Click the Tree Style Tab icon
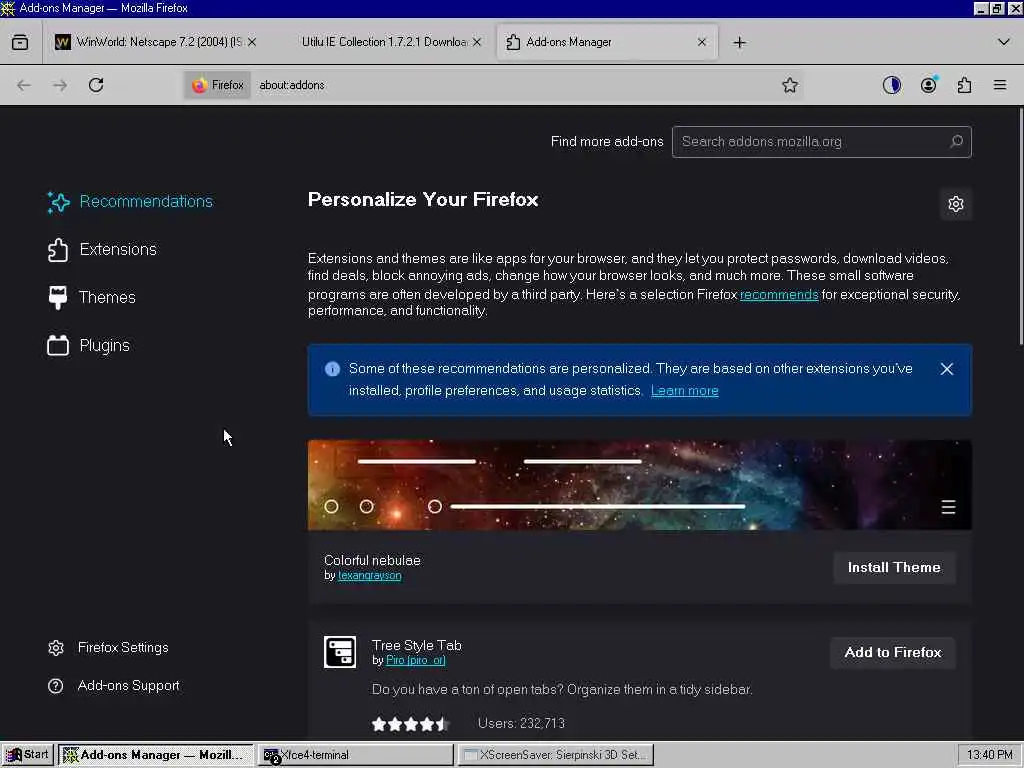 coord(340,652)
